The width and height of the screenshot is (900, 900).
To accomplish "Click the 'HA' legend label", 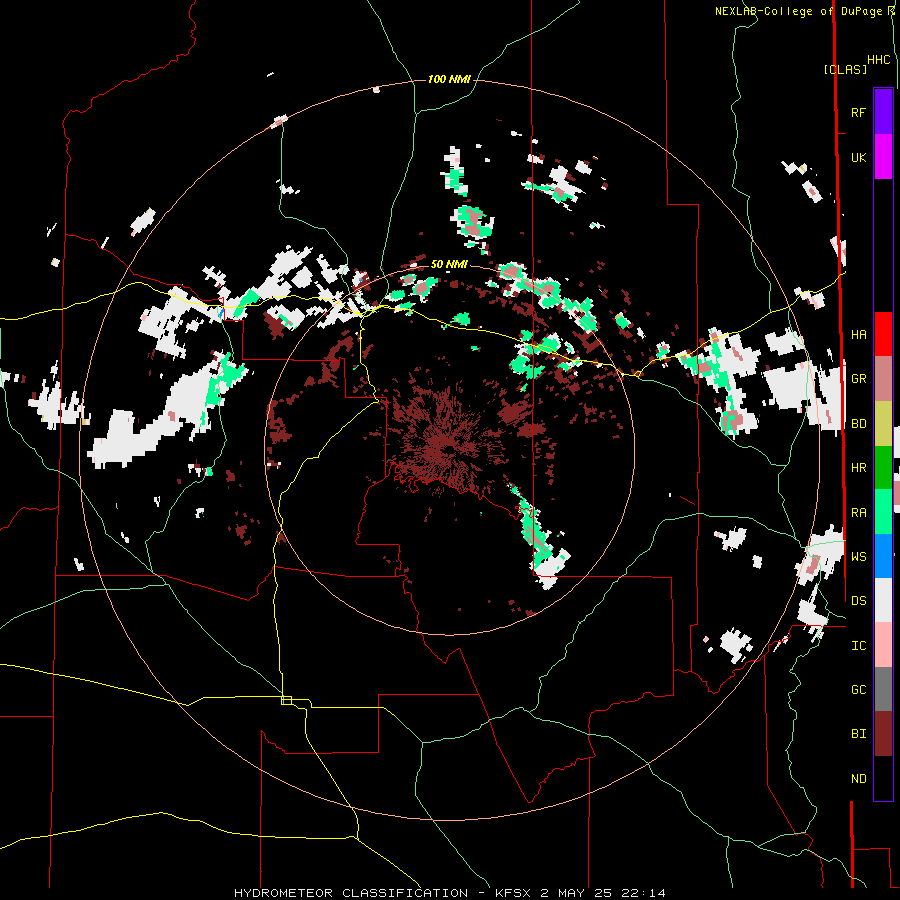I will tap(858, 335).
